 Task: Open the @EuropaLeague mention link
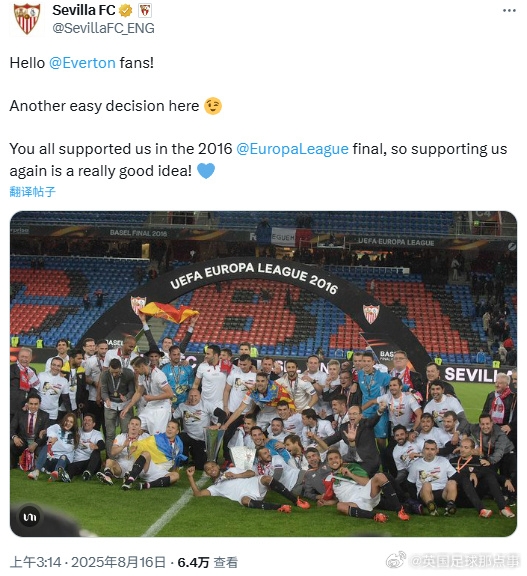pos(292,149)
